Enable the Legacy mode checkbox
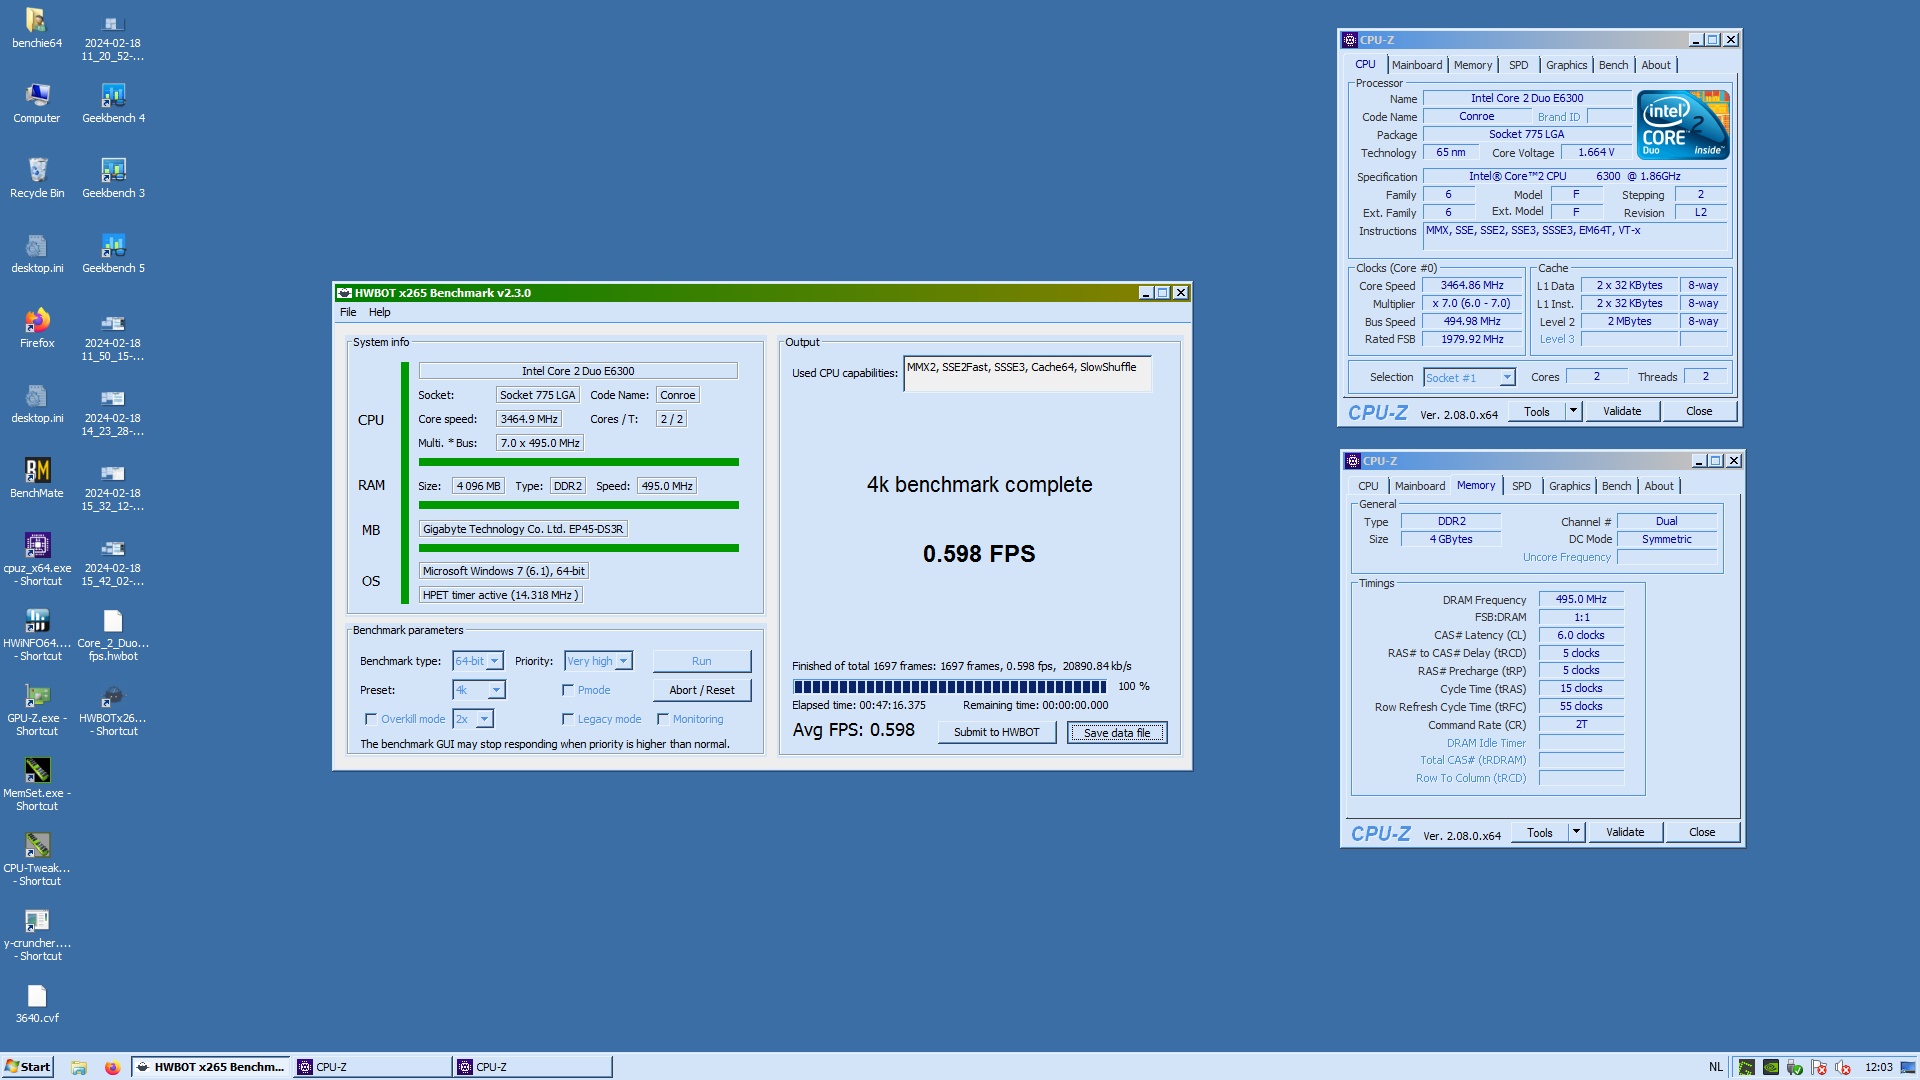The image size is (1920, 1080). pyautogui.click(x=568, y=719)
